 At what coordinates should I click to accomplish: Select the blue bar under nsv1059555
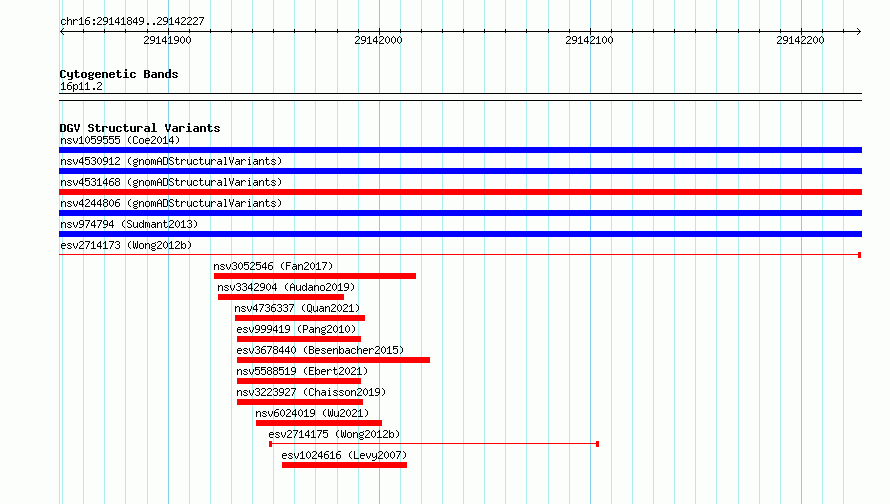[460, 150]
